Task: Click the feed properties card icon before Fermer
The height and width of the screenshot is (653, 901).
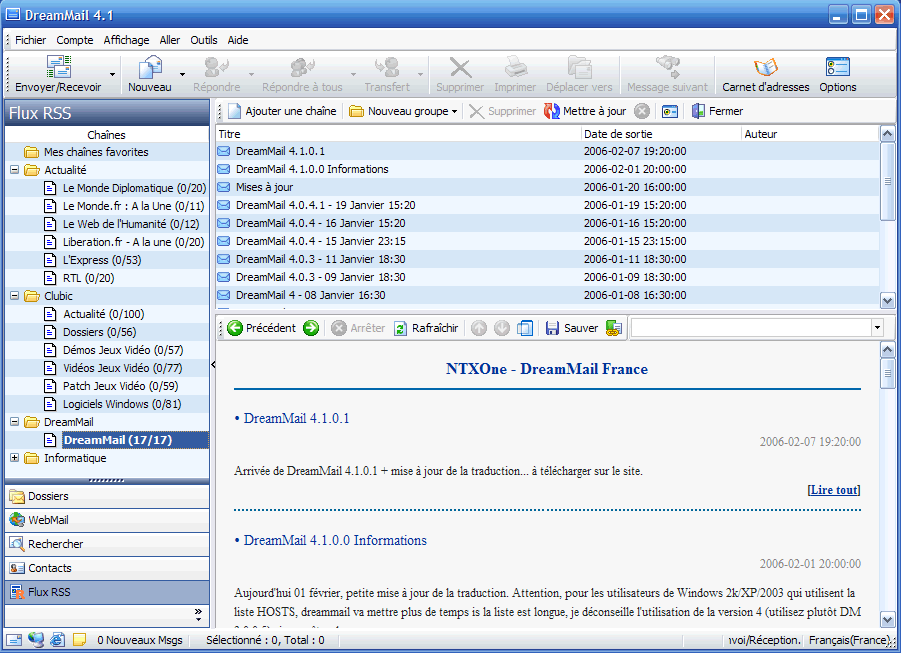Action: 669,112
